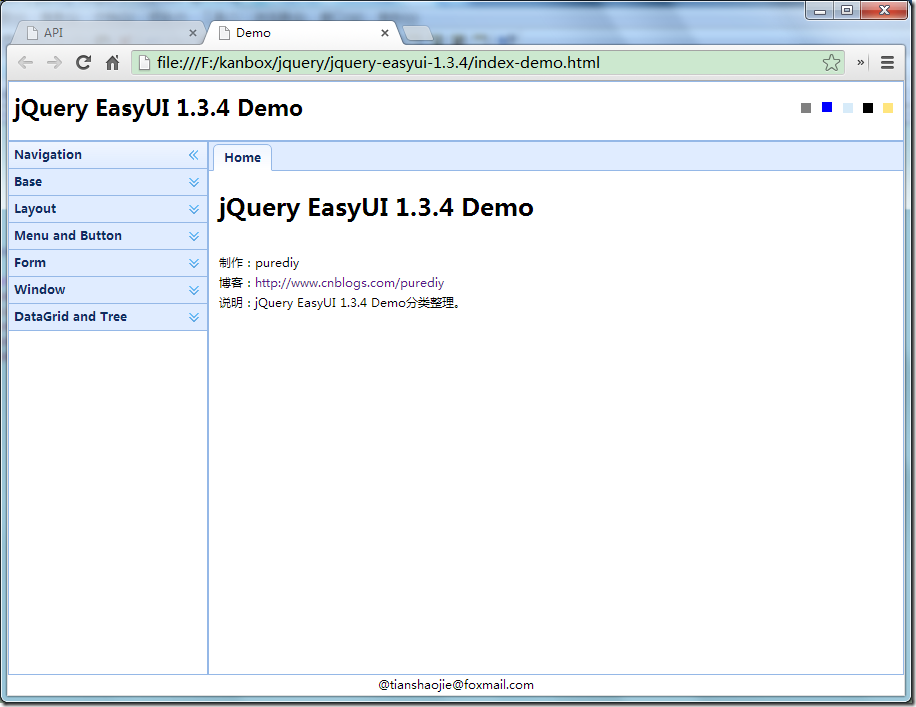
Task: Open a new browser tab
Action: click(x=418, y=34)
